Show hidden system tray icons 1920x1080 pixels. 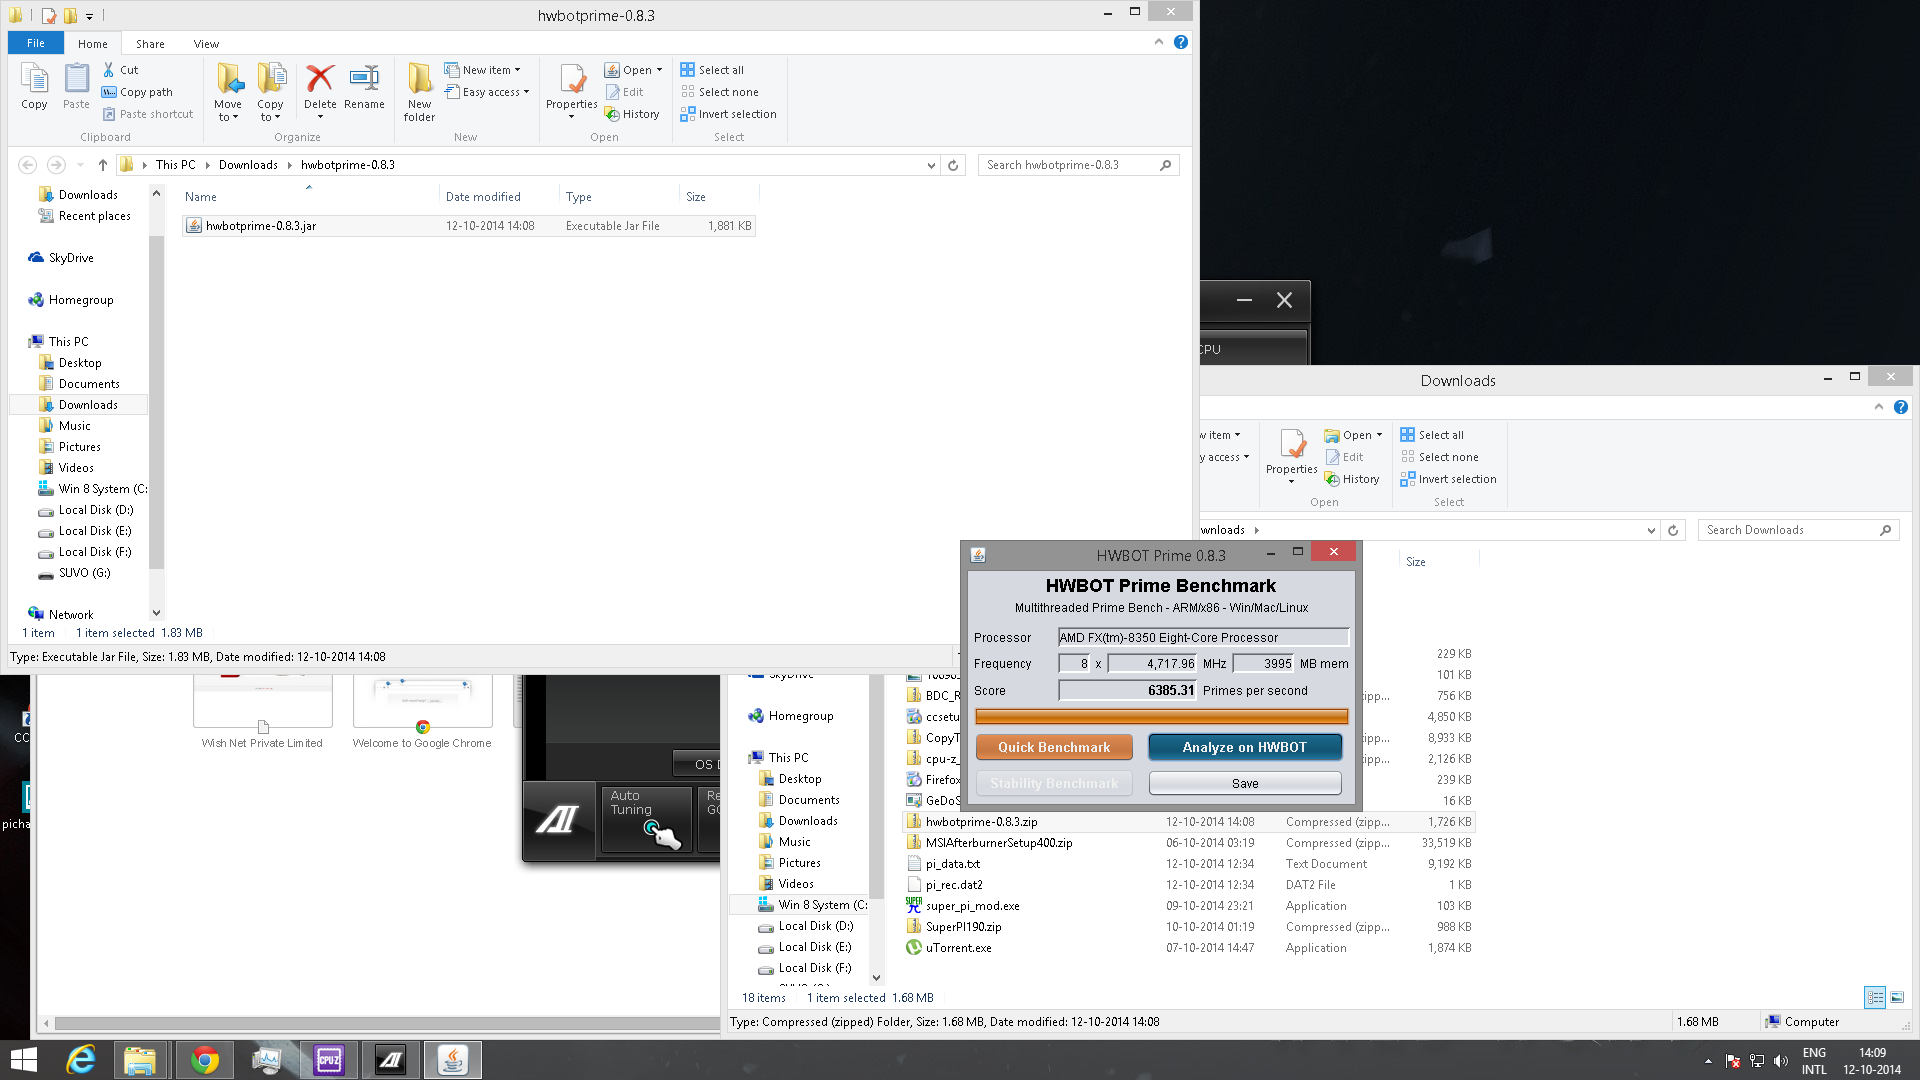[1708, 1061]
